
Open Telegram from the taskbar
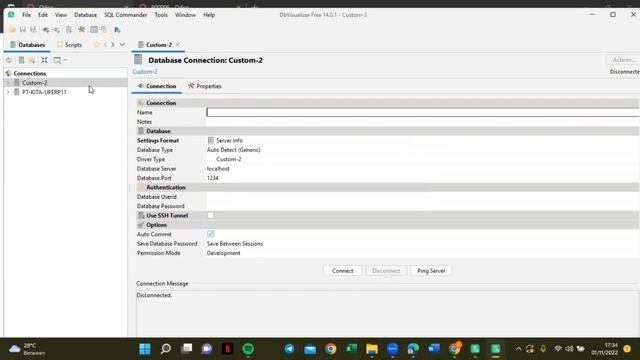pyautogui.click(x=289, y=349)
